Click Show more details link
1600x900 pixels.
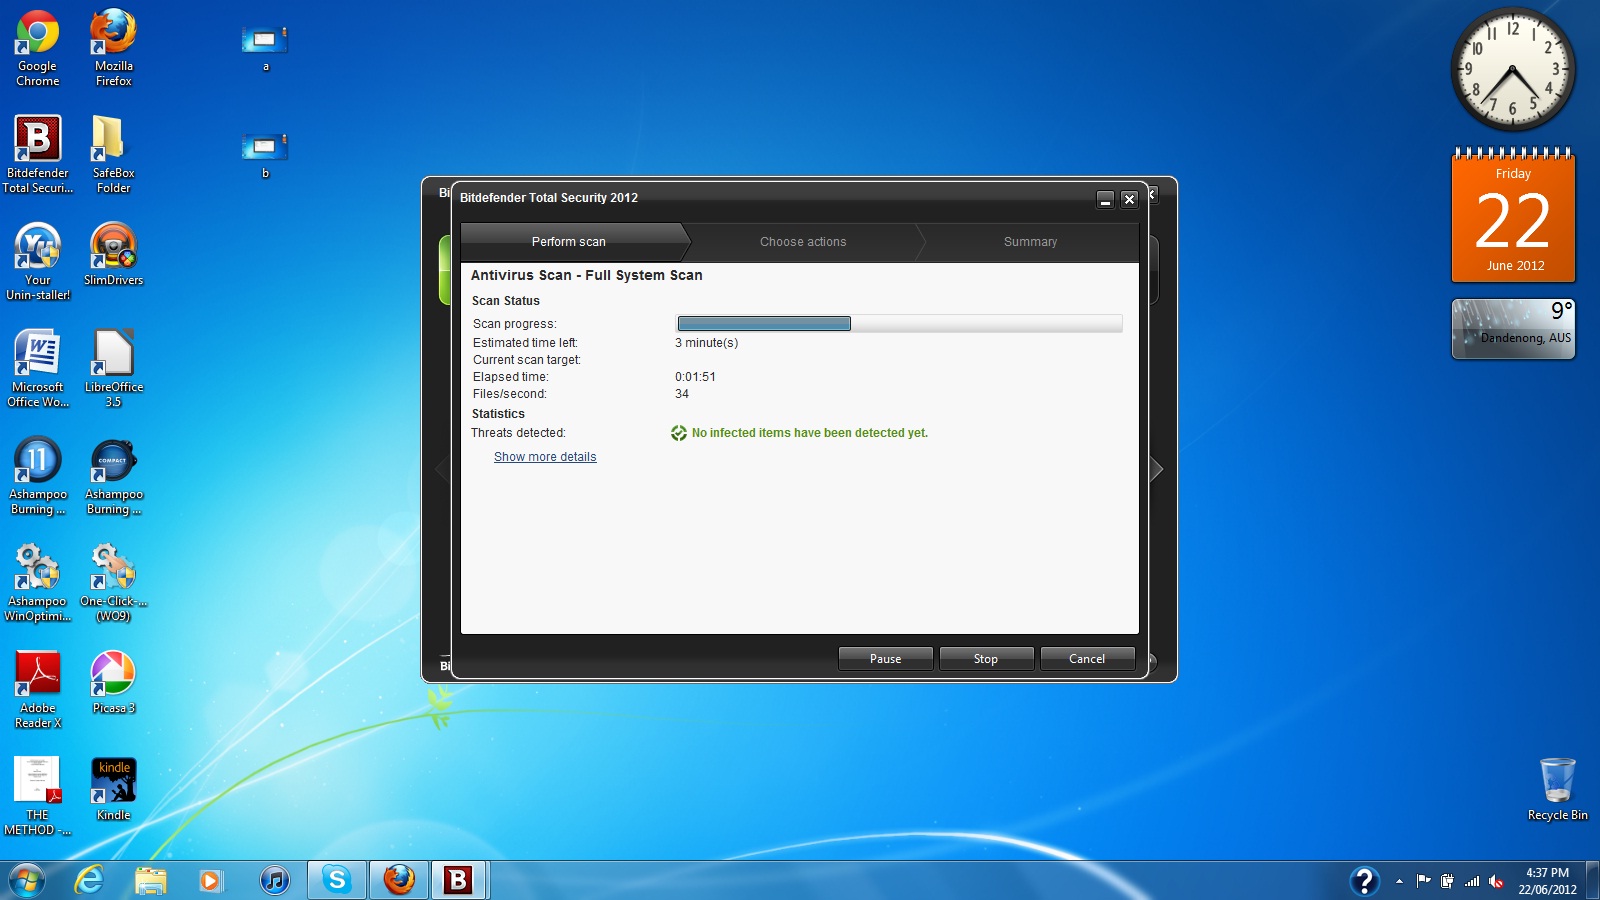click(x=545, y=457)
